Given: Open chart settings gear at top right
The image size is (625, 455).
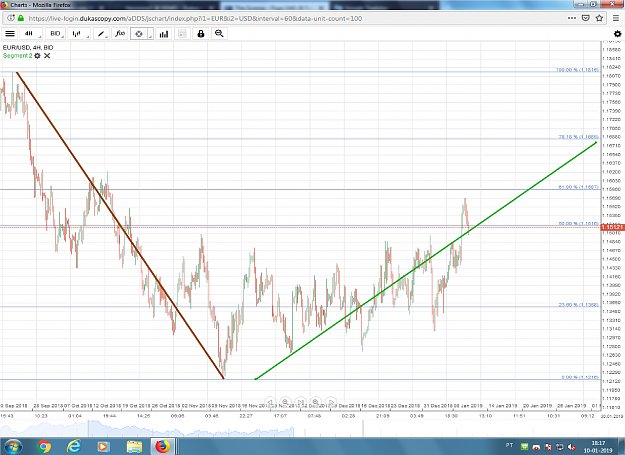Looking at the screenshot, I should coord(617,34).
